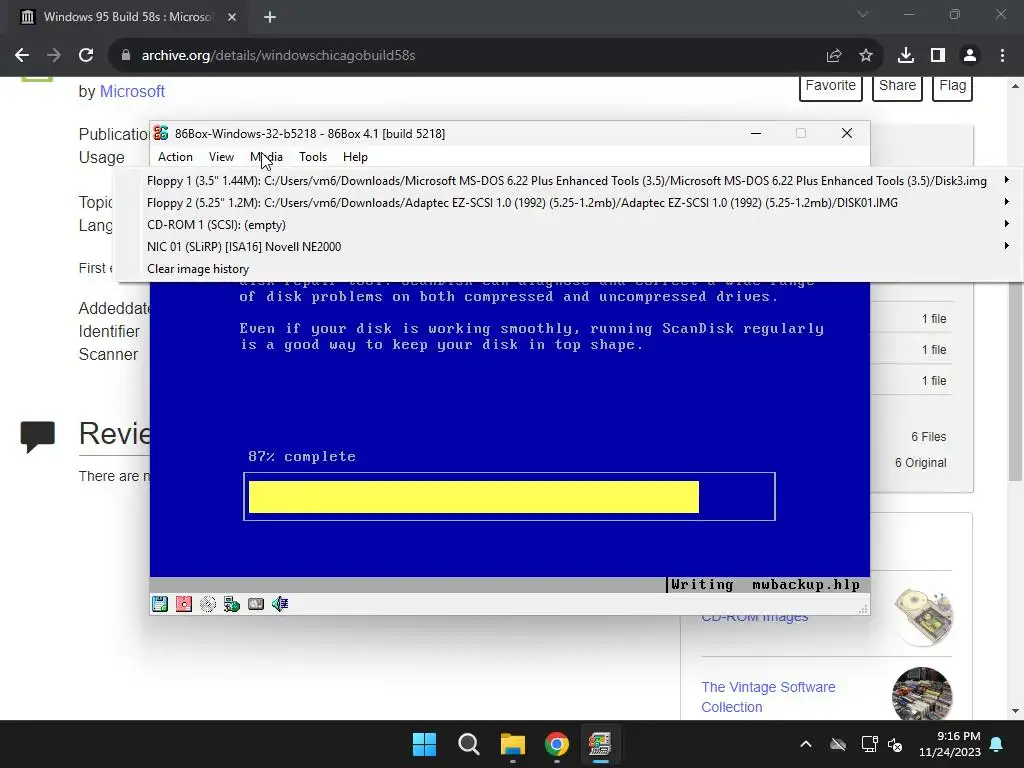
Task: Click the "Writing mwbackup.hlp" status text
Action: click(765, 584)
